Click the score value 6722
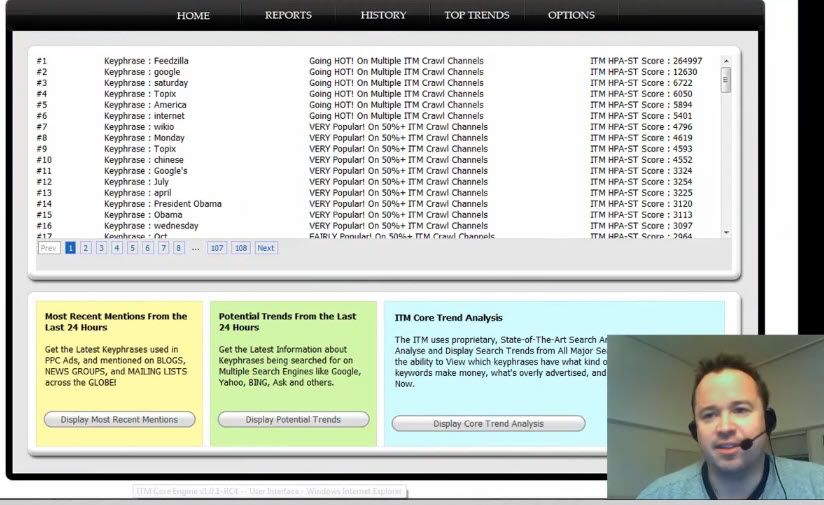The width and height of the screenshot is (824, 505). 683,83
